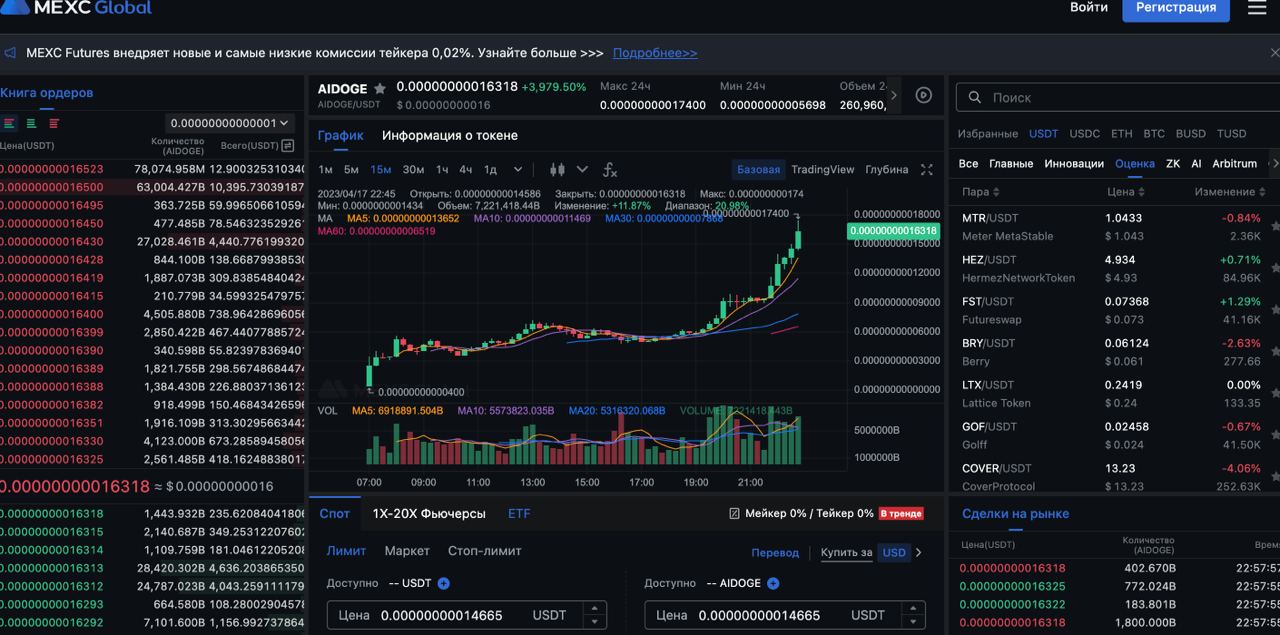Viewport: 1280px width, 635px height.
Task: Sort the market list by Цена
Action: click(x=1126, y=192)
